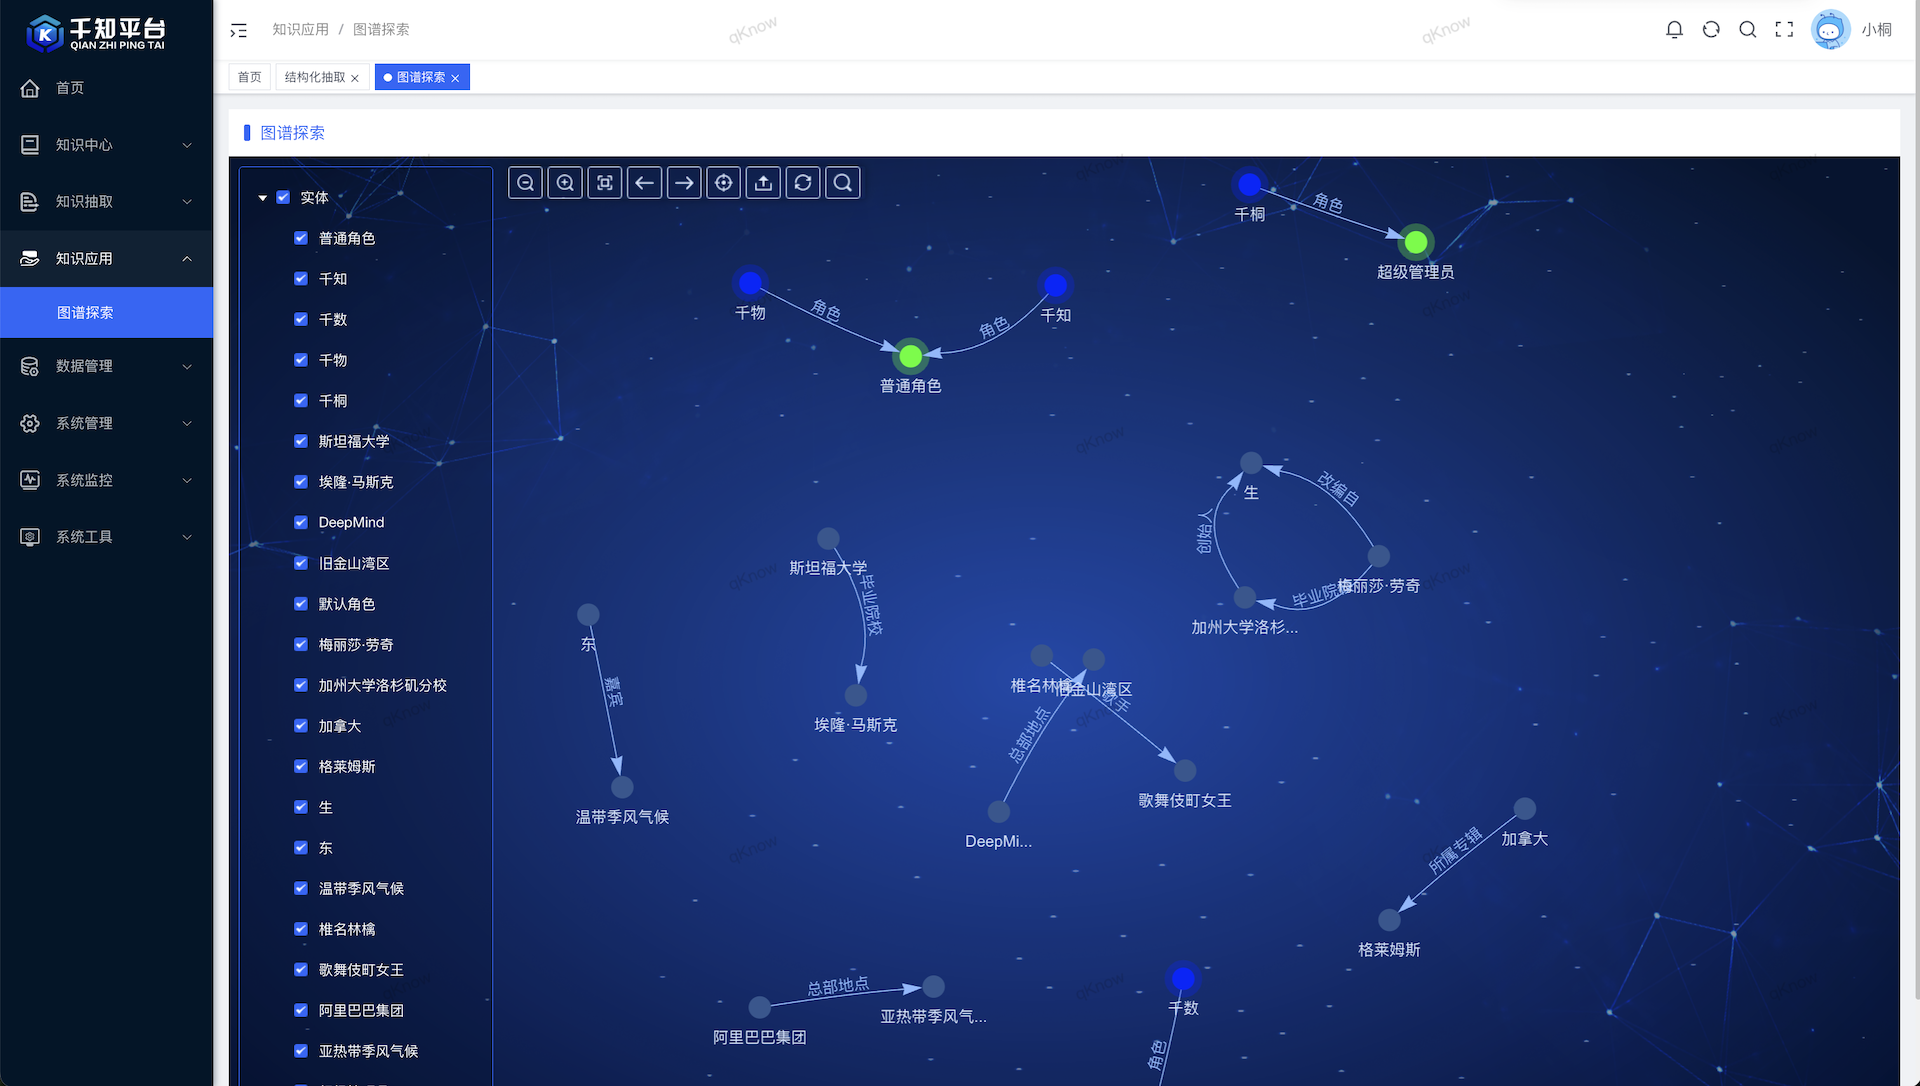Click the zoom in graph icon
This screenshot has height=1086, width=1920.
(x=565, y=183)
